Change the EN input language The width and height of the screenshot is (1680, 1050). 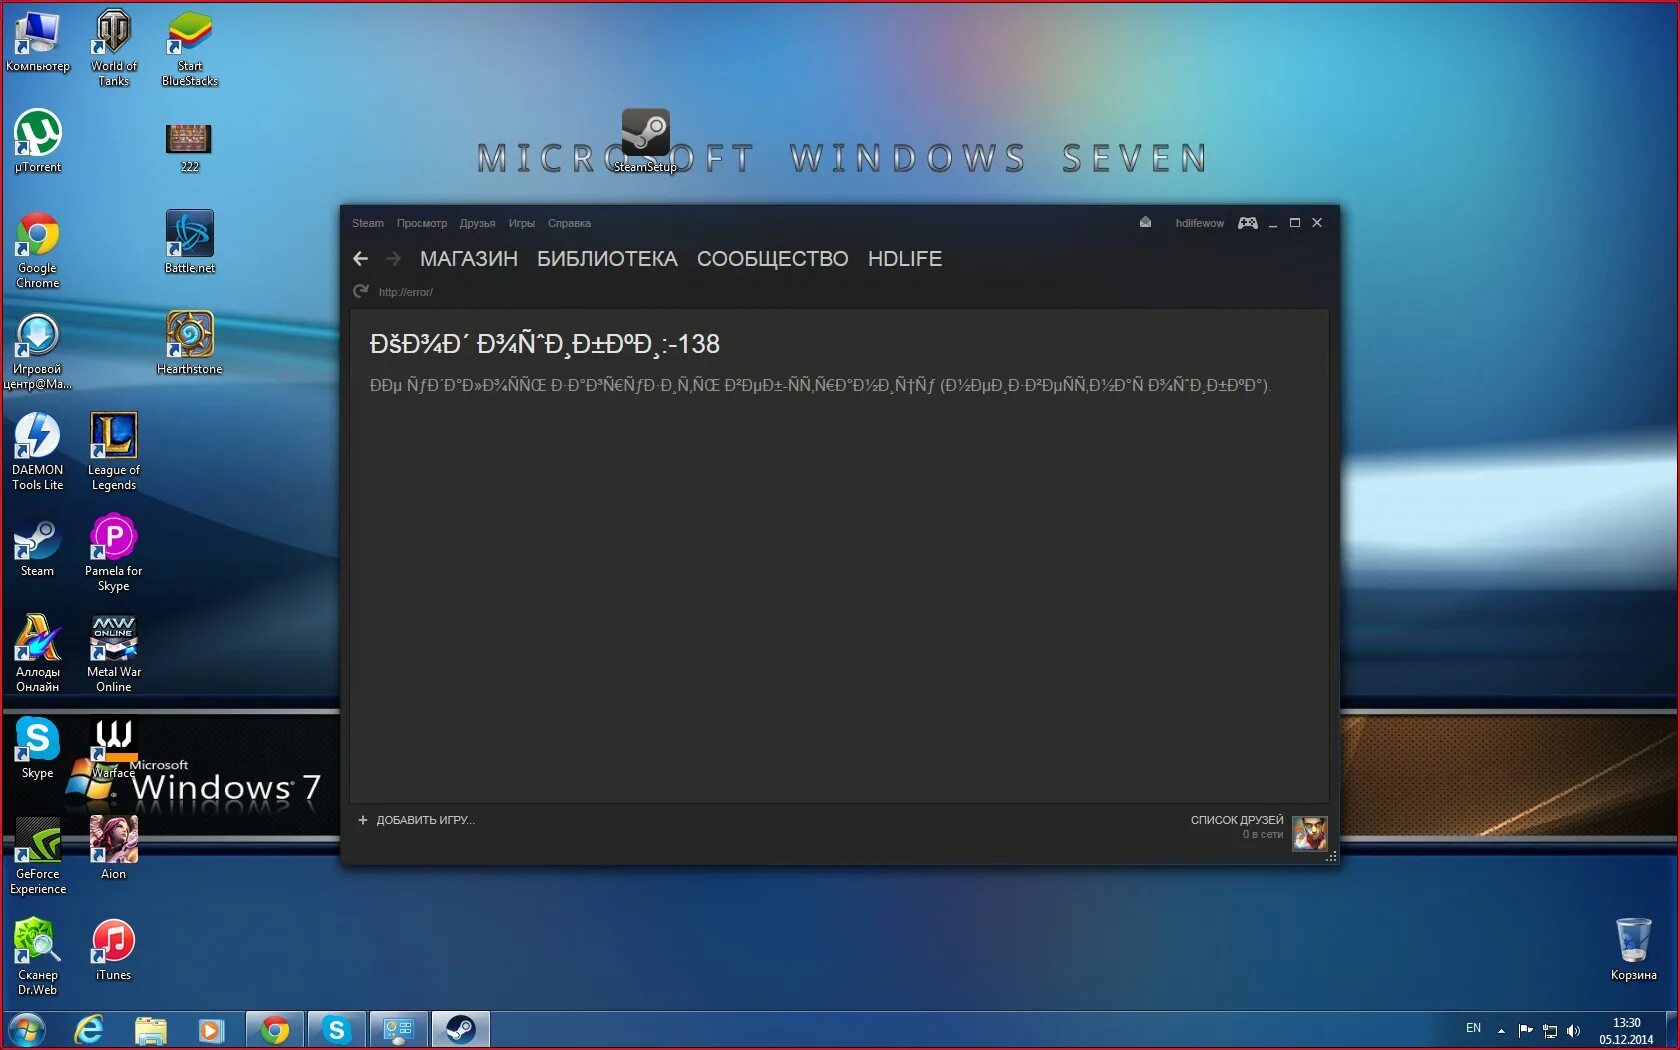1473,1028
